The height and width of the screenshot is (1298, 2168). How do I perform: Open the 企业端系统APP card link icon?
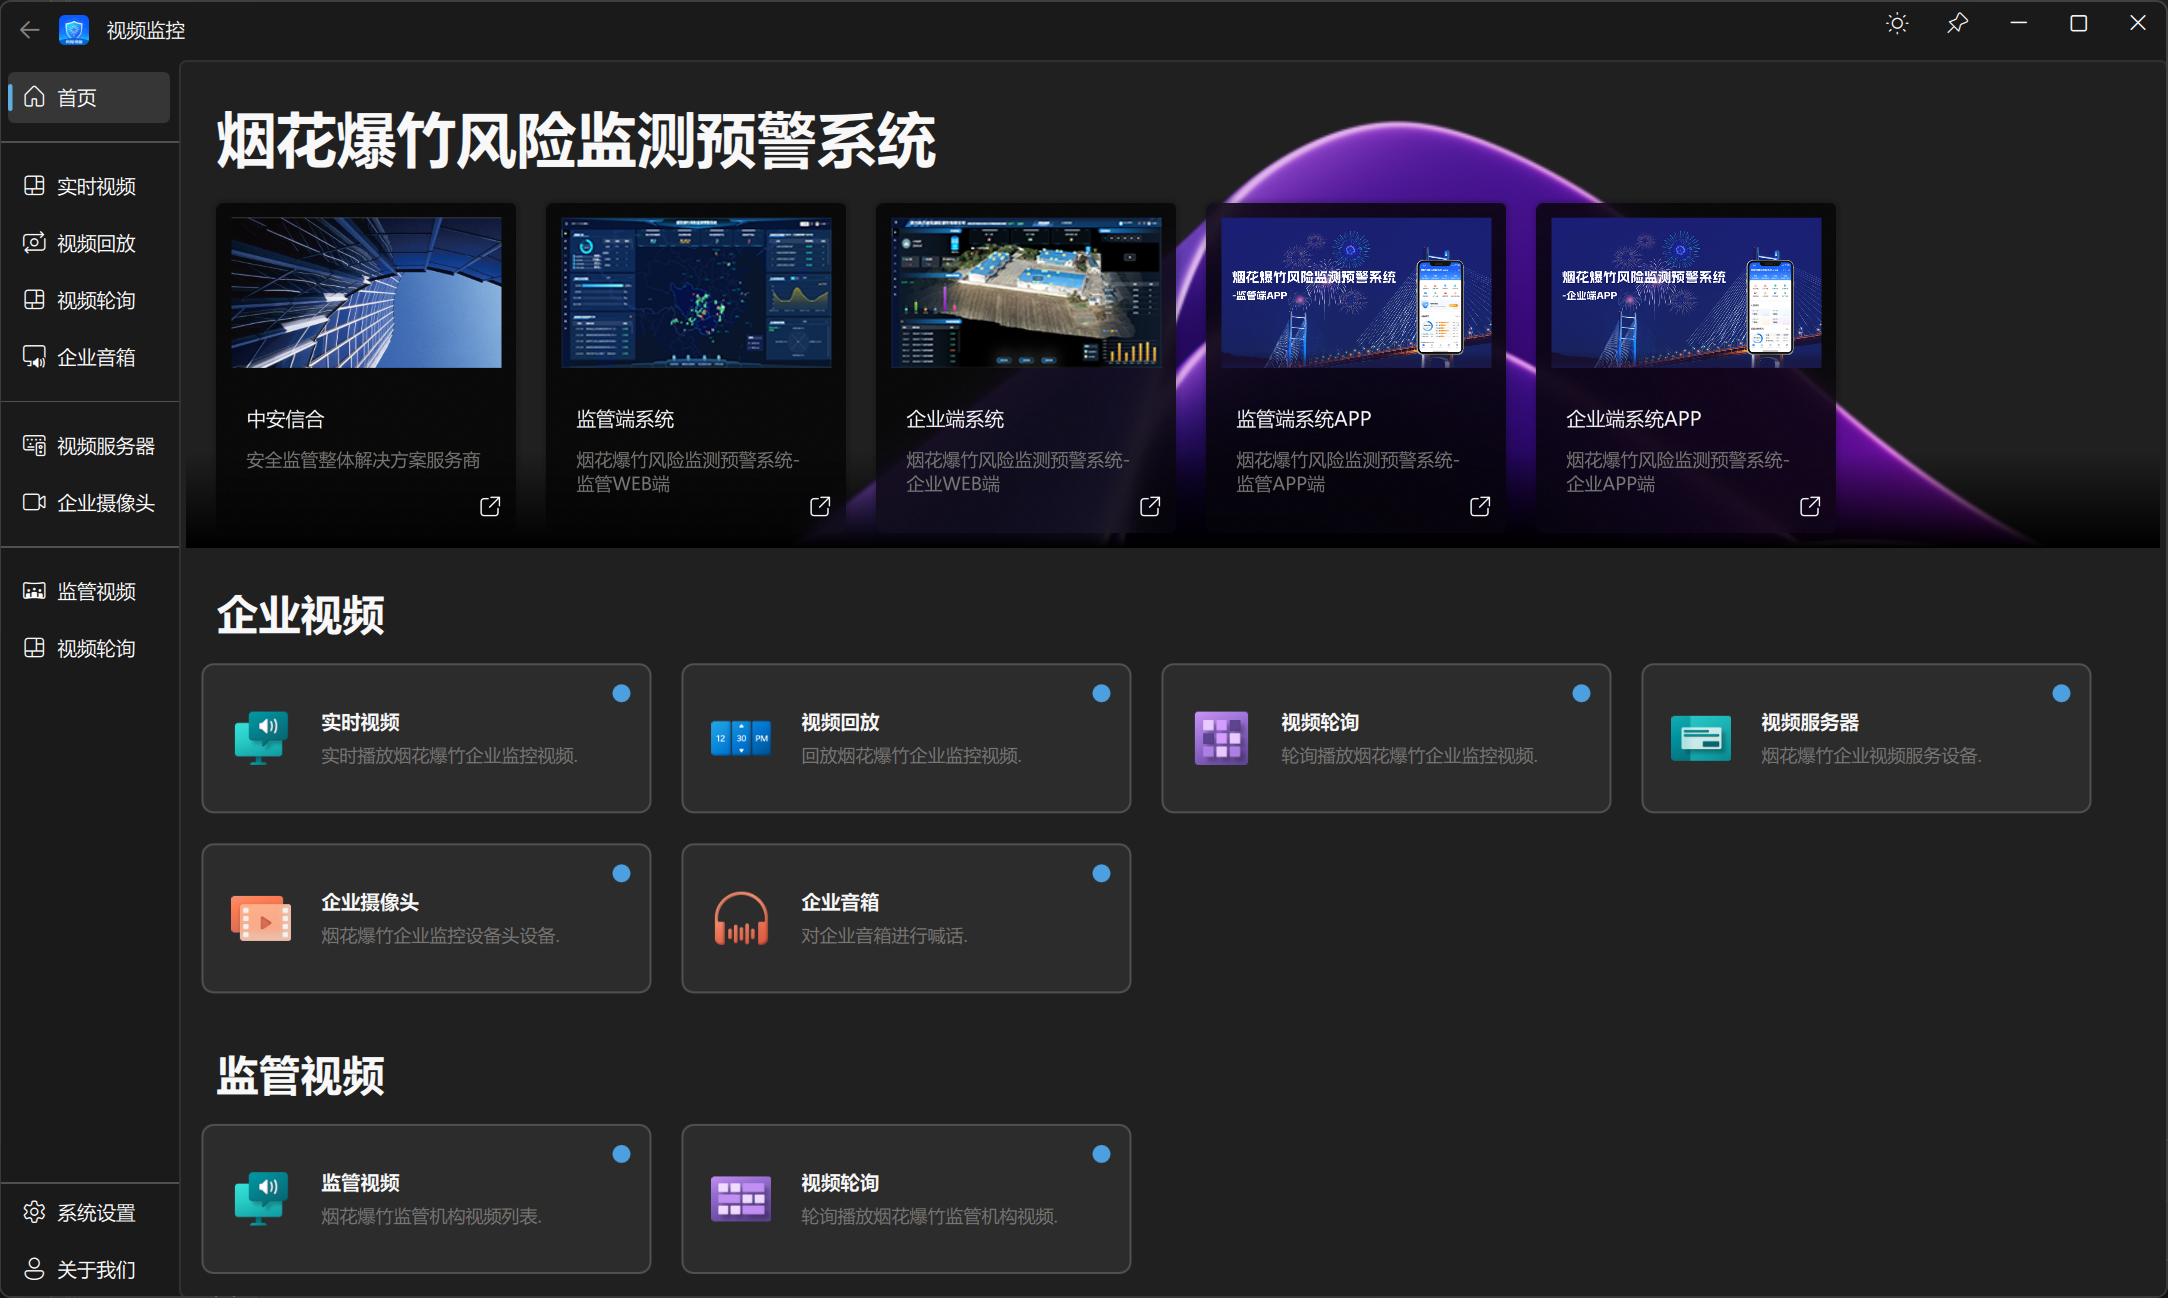[x=1810, y=507]
